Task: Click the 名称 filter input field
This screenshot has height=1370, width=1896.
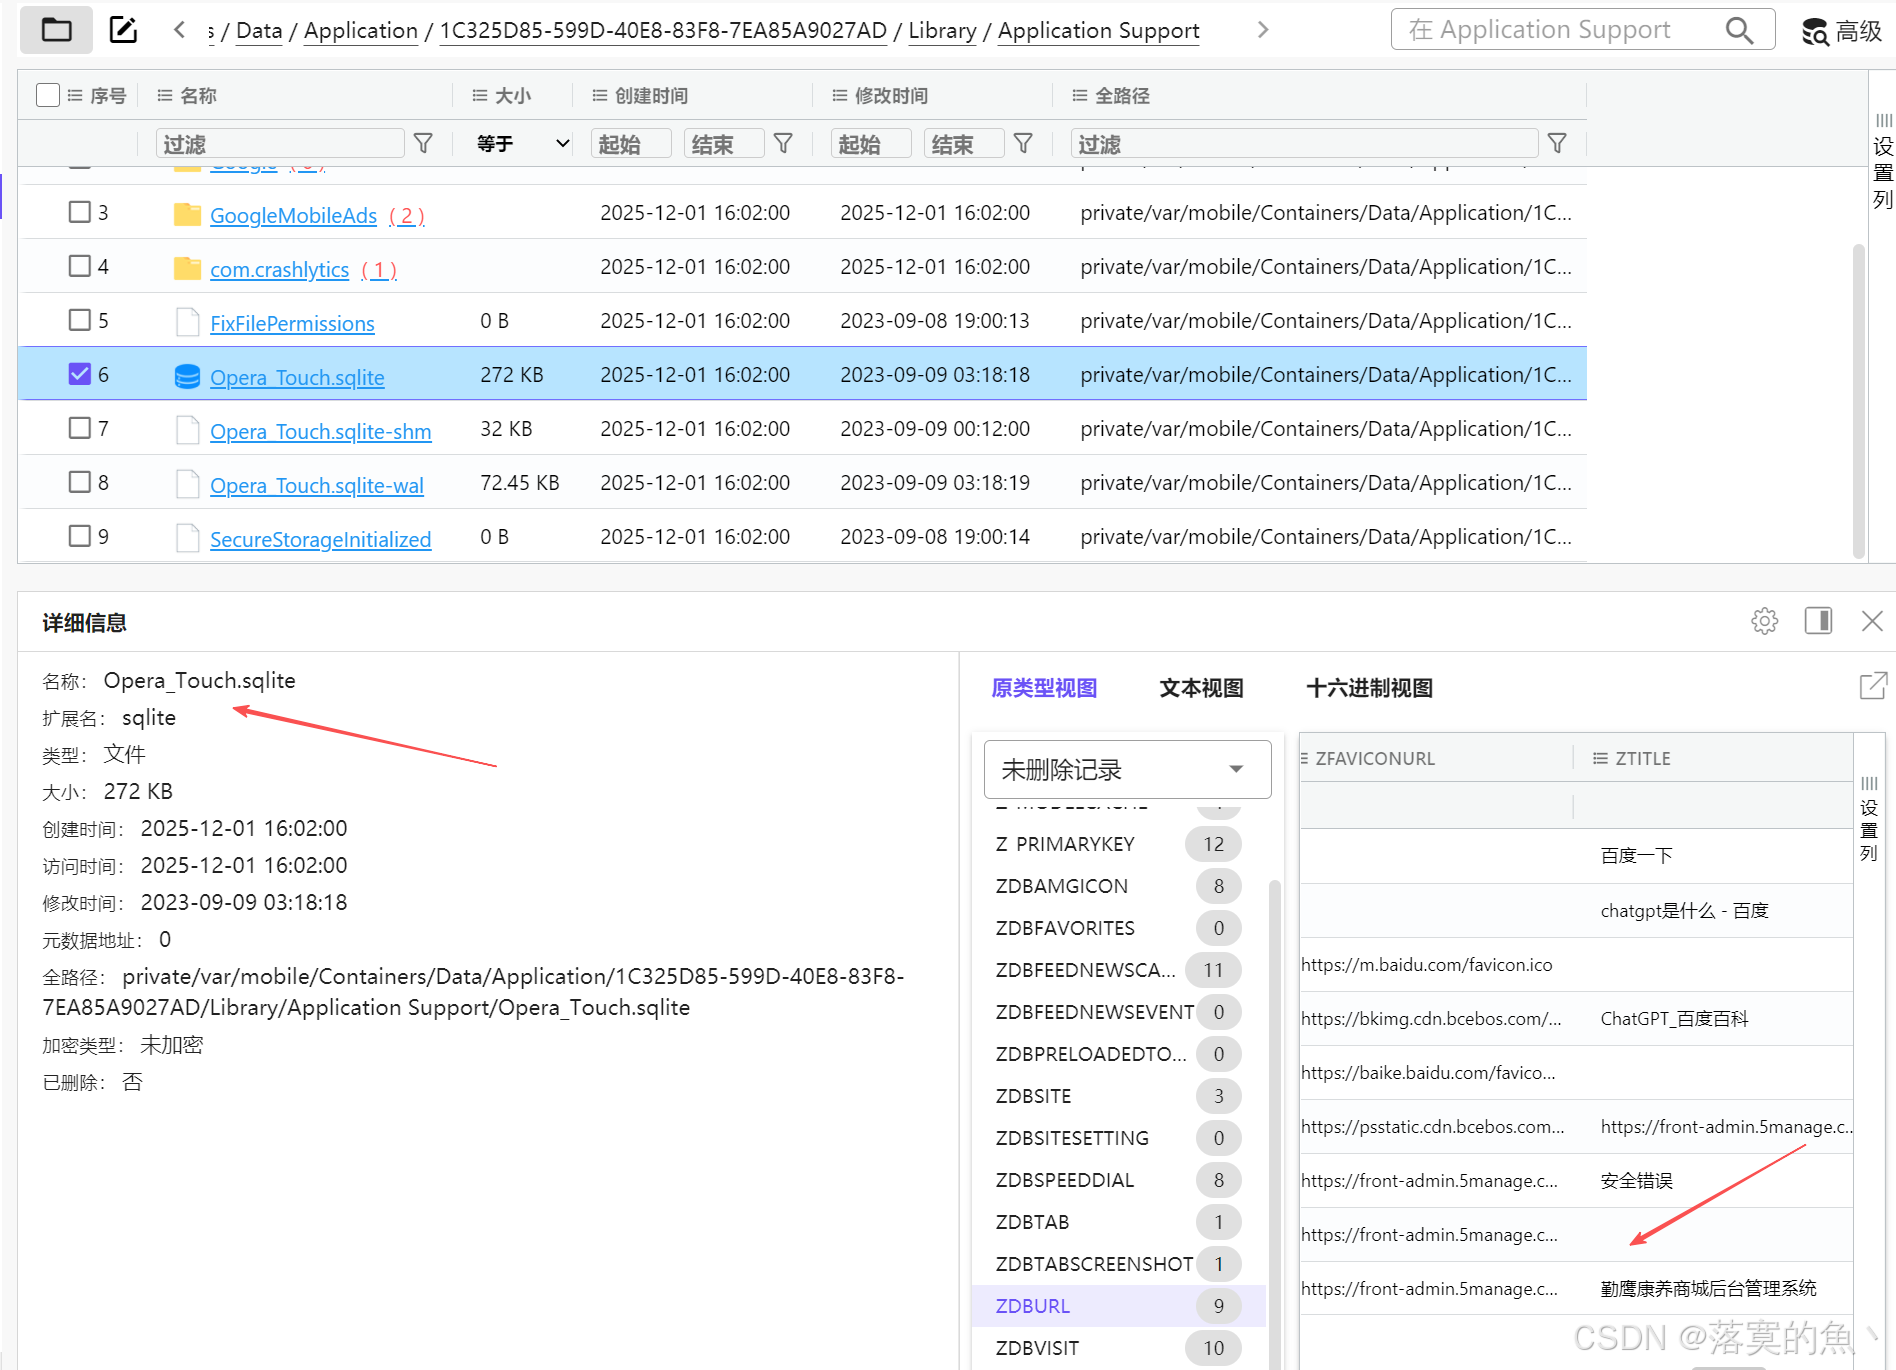Action: click(280, 144)
